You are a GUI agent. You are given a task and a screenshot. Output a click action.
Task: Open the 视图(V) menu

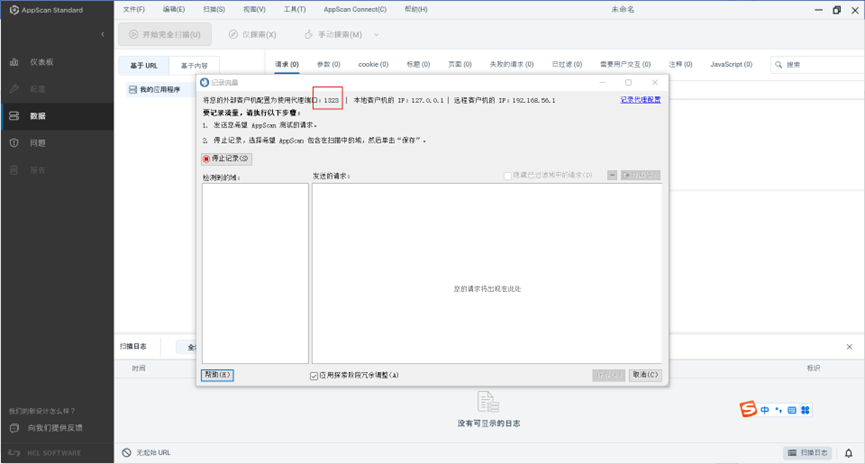(254, 9)
